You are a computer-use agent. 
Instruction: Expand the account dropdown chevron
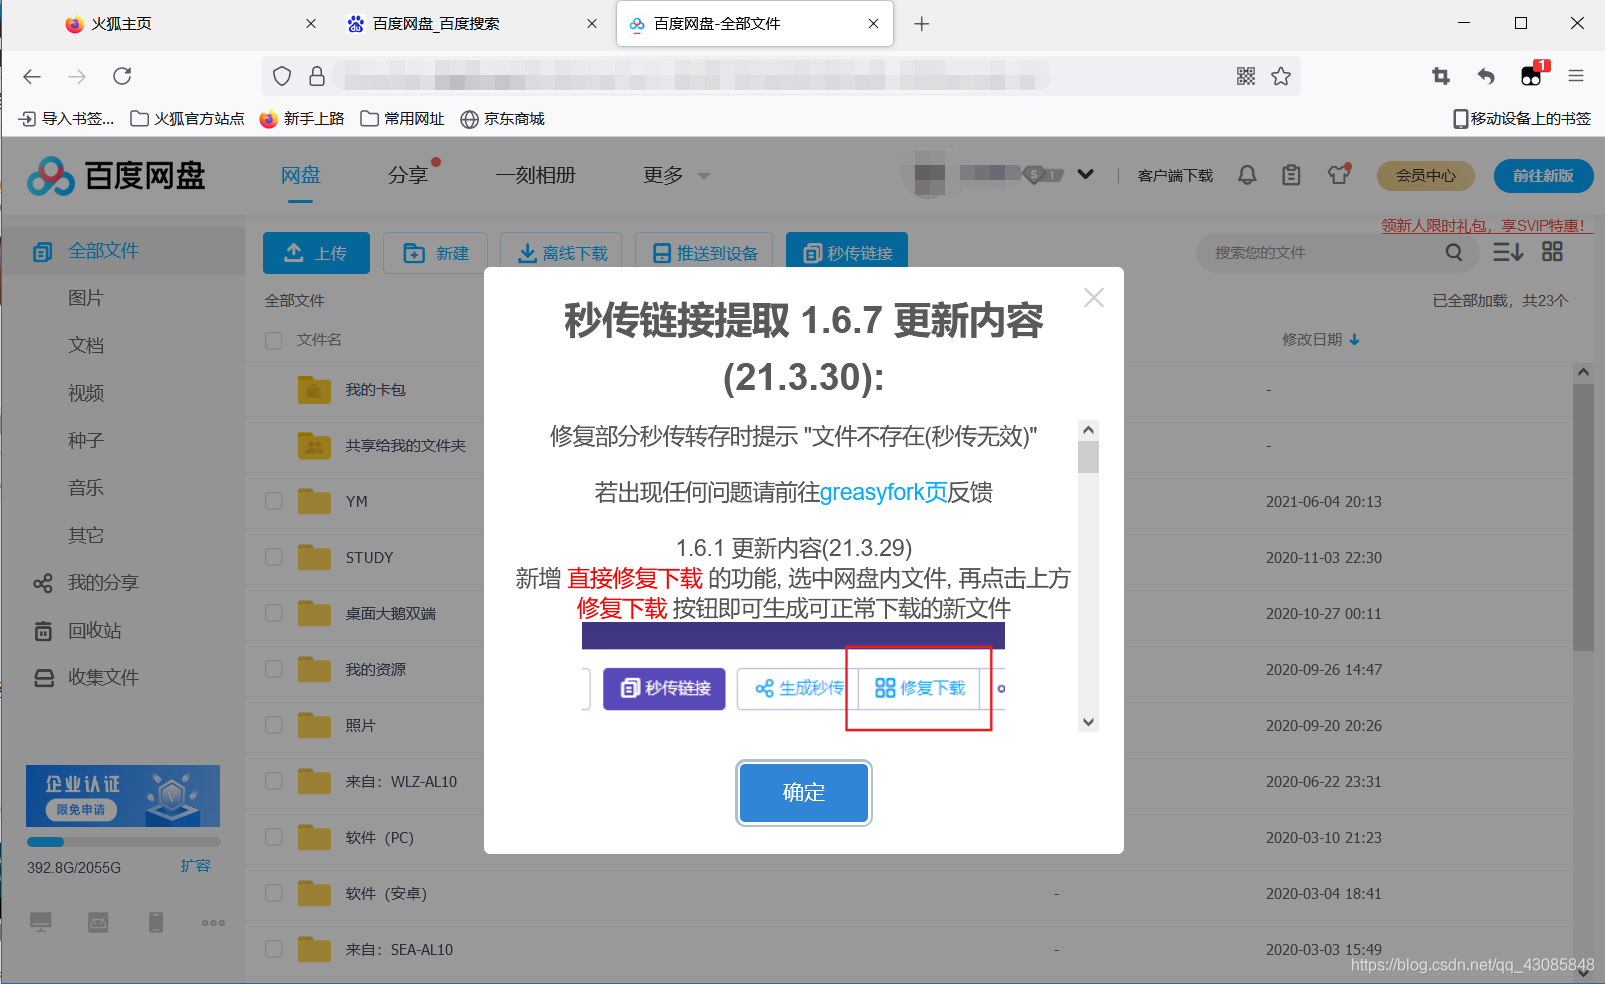coord(1085,174)
